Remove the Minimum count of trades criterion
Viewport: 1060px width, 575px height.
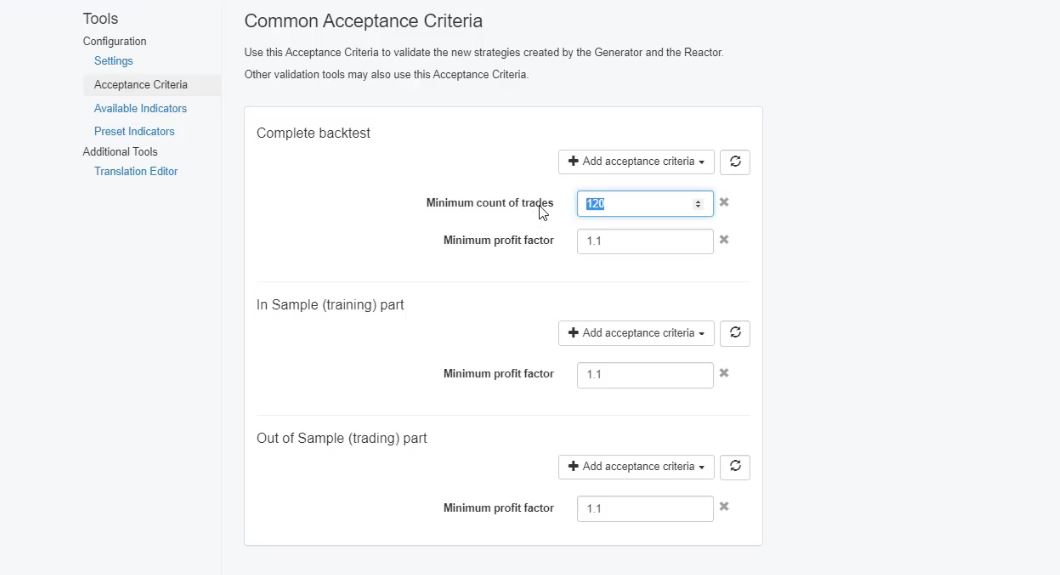pos(724,202)
